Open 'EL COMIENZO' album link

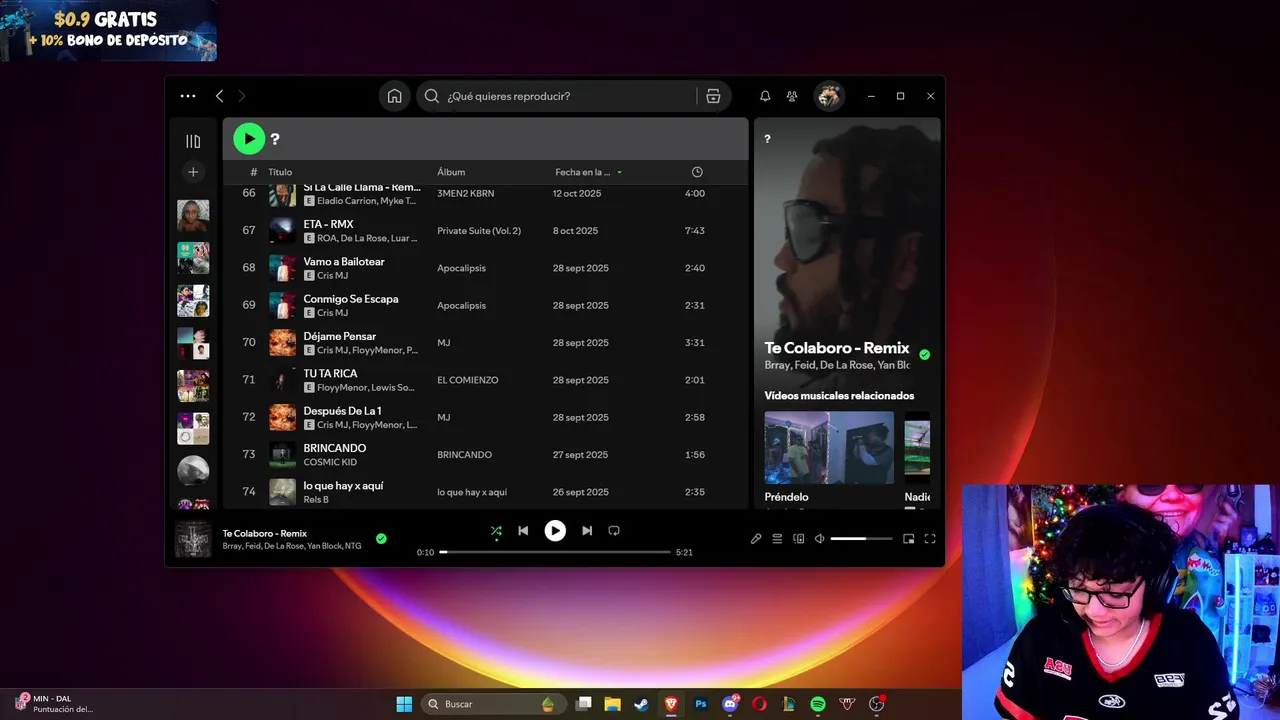(x=467, y=380)
